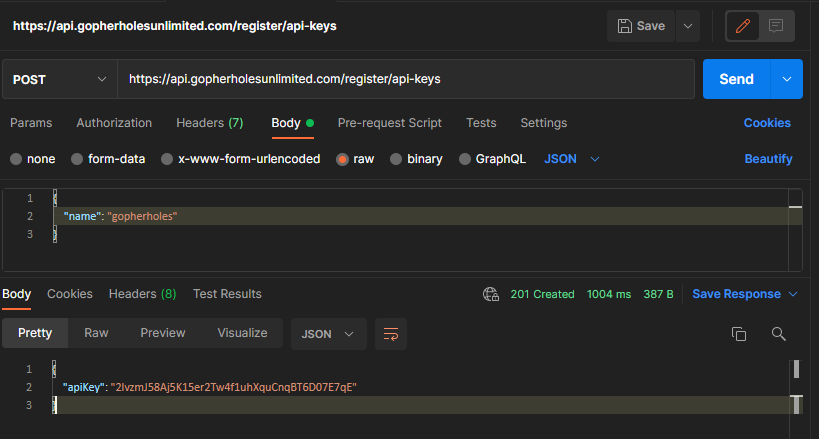This screenshot has width=819, height=439.
Task: Click inside the request URL field
Action: click(x=405, y=79)
